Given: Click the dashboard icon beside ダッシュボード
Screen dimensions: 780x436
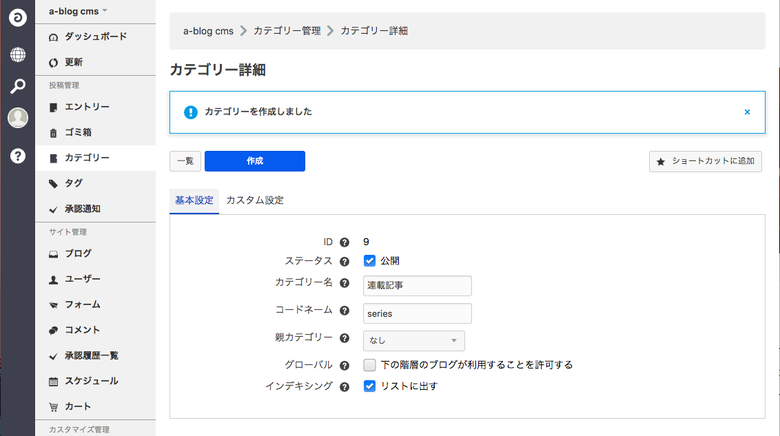Looking at the screenshot, I should tap(53, 37).
